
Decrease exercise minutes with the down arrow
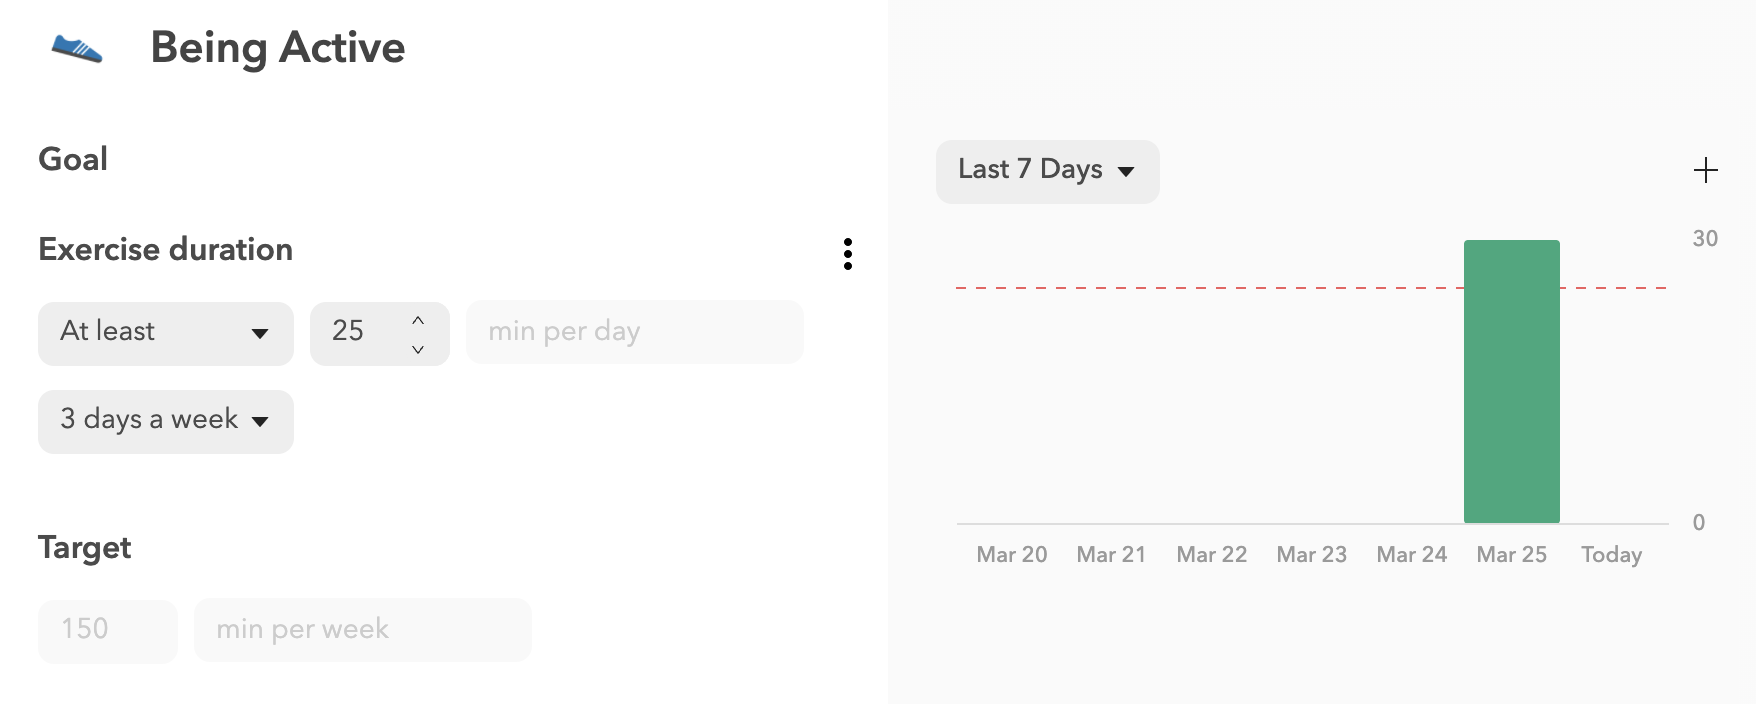pyautogui.click(x=418, y=349)
